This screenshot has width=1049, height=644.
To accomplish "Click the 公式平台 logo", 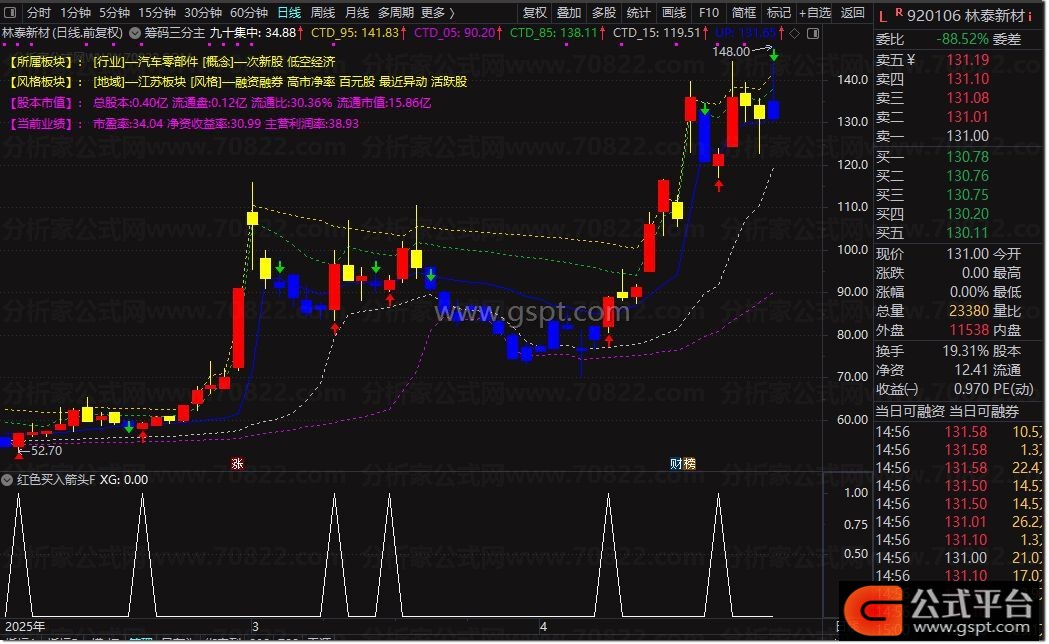I will pos(940,609).
